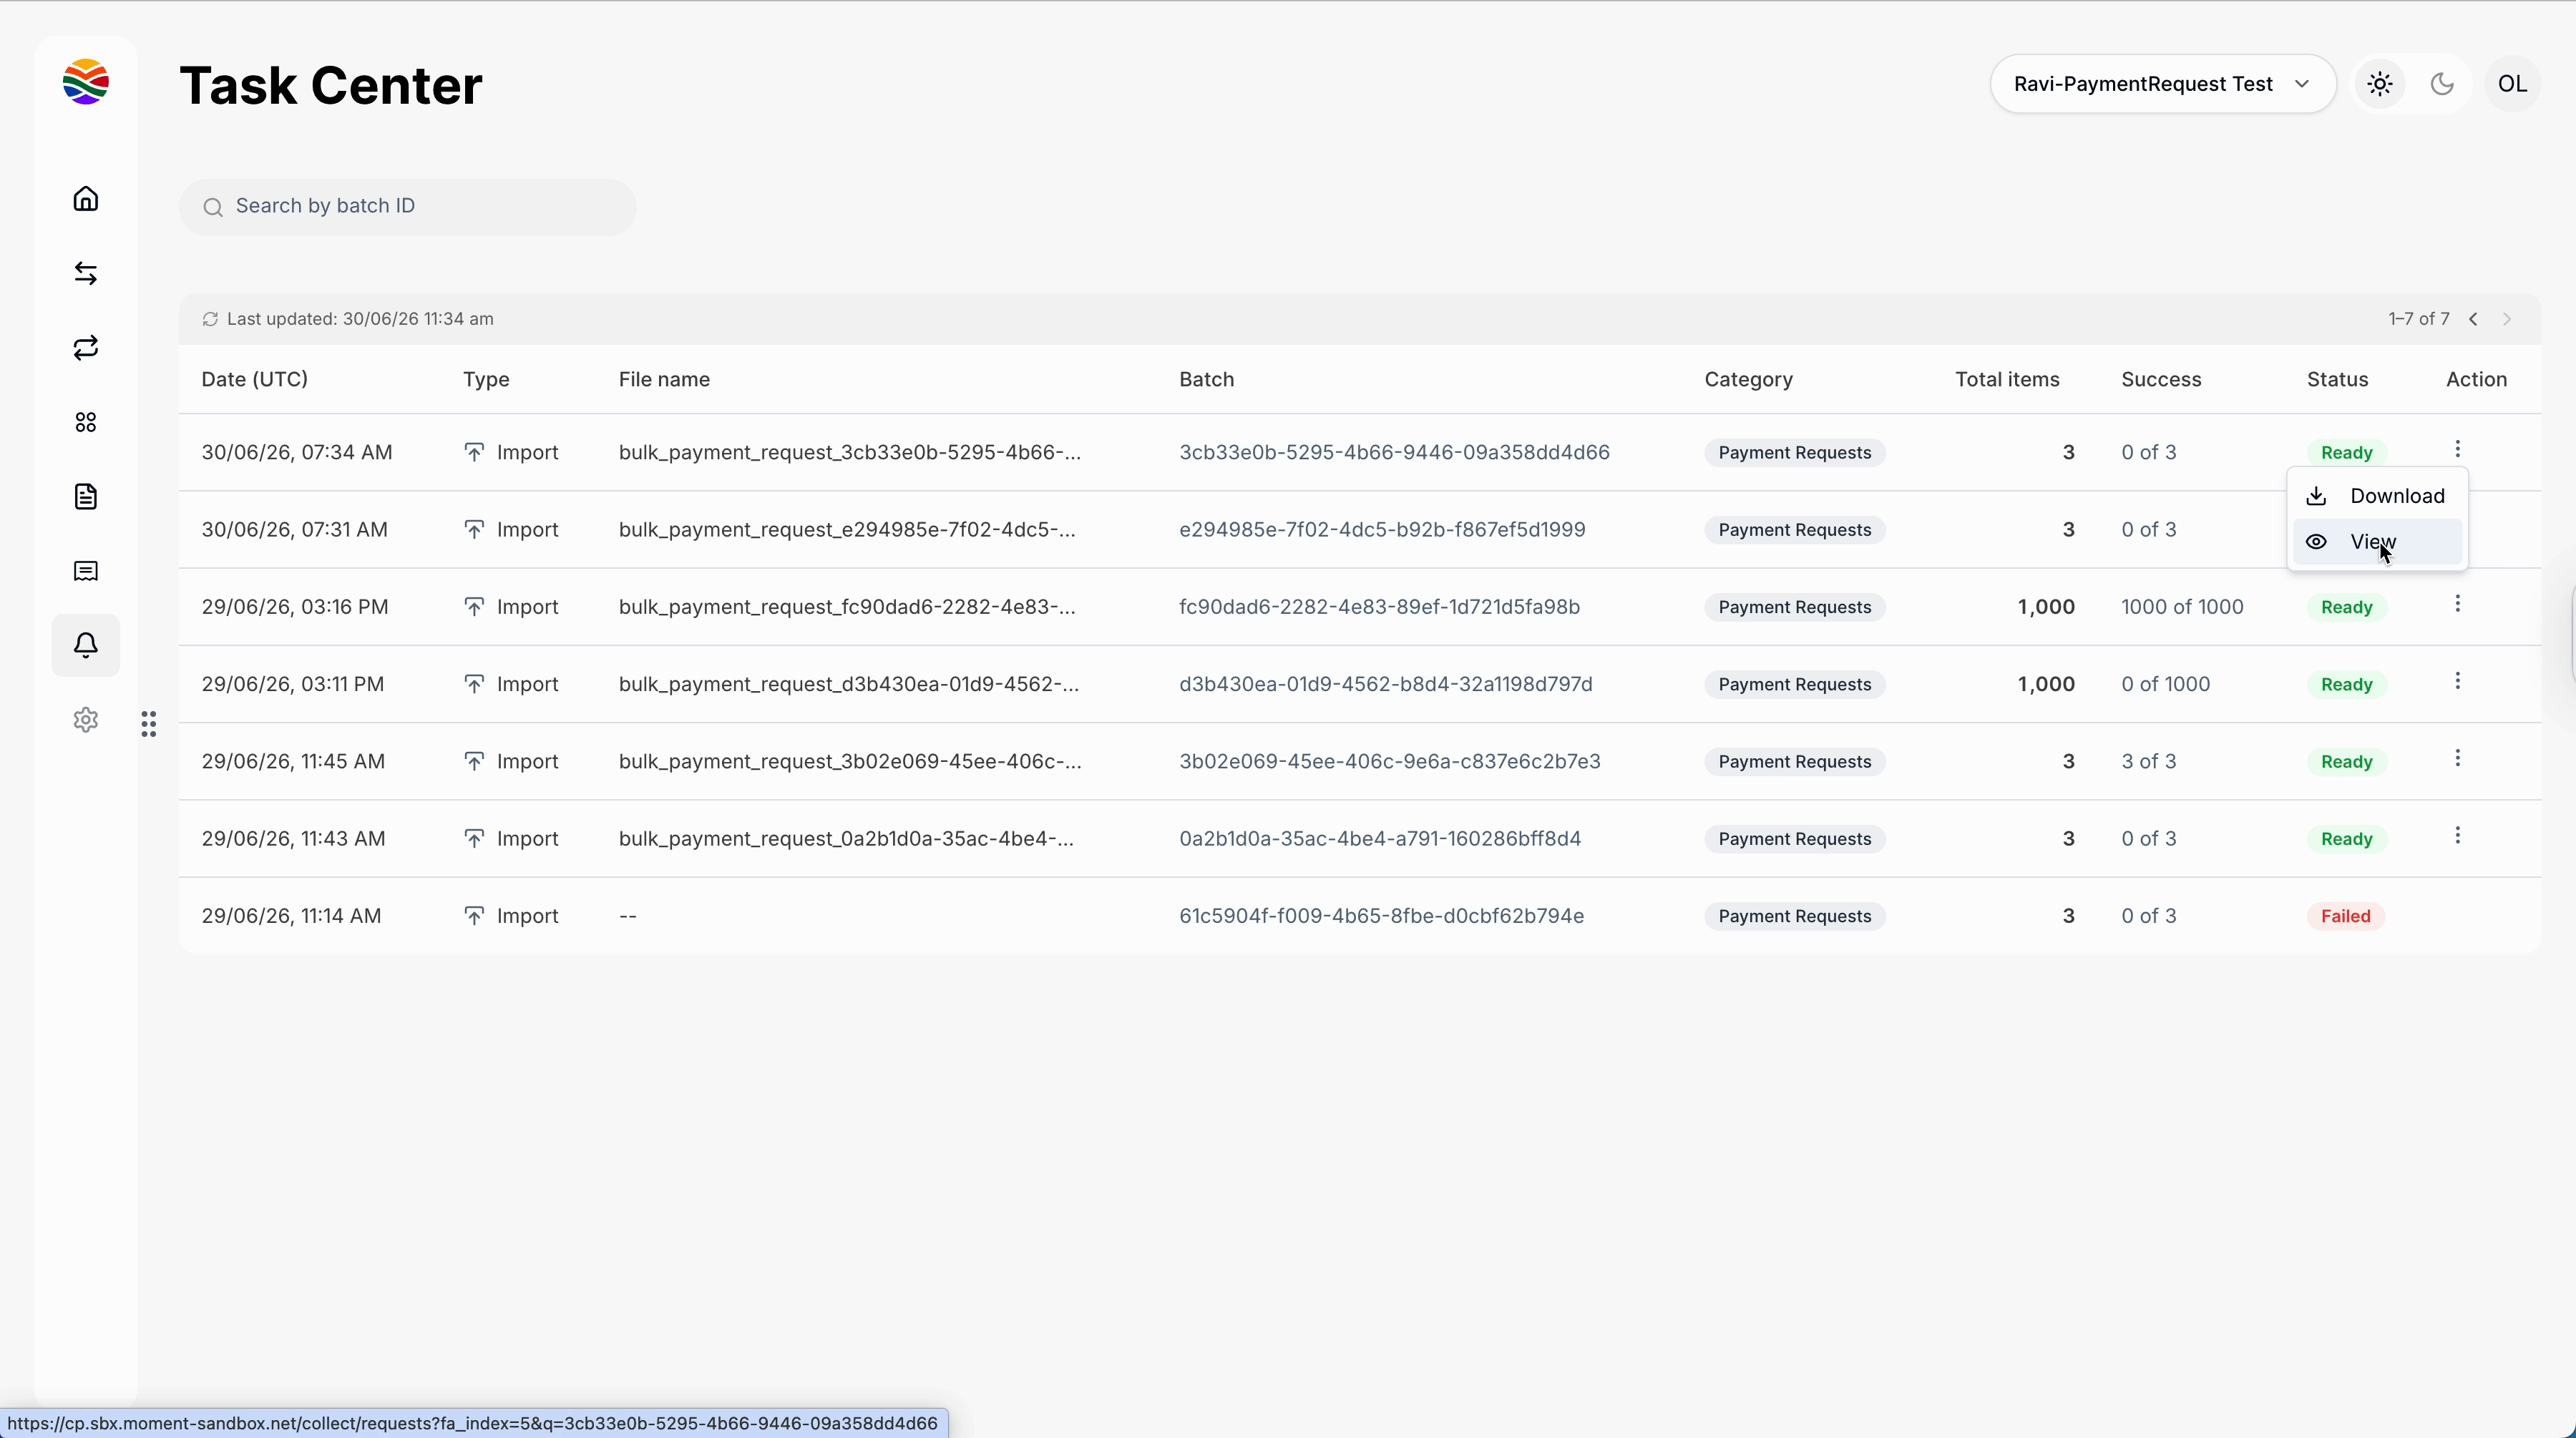
Task: Open the document icon in the sidebar
Action: 86,497
